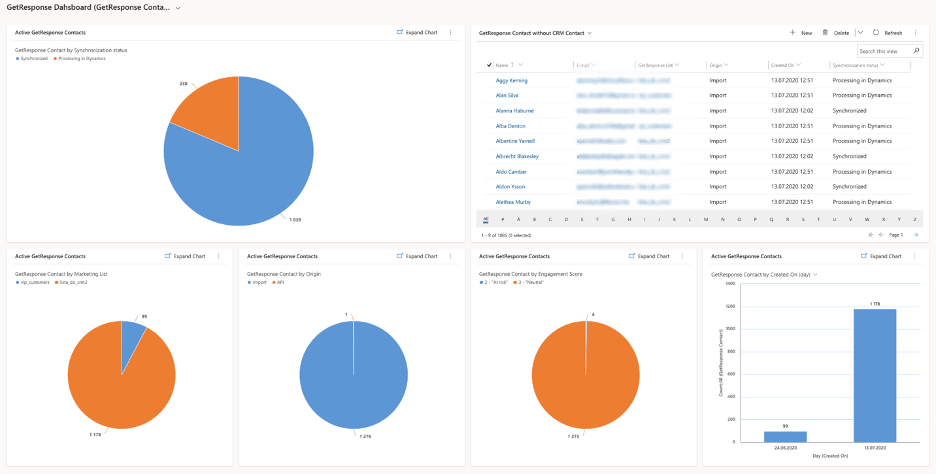Open the GetResponse List column dropdown
Image resolution: width=936 pixels, height=474 pixels.
tap(677, 65)
